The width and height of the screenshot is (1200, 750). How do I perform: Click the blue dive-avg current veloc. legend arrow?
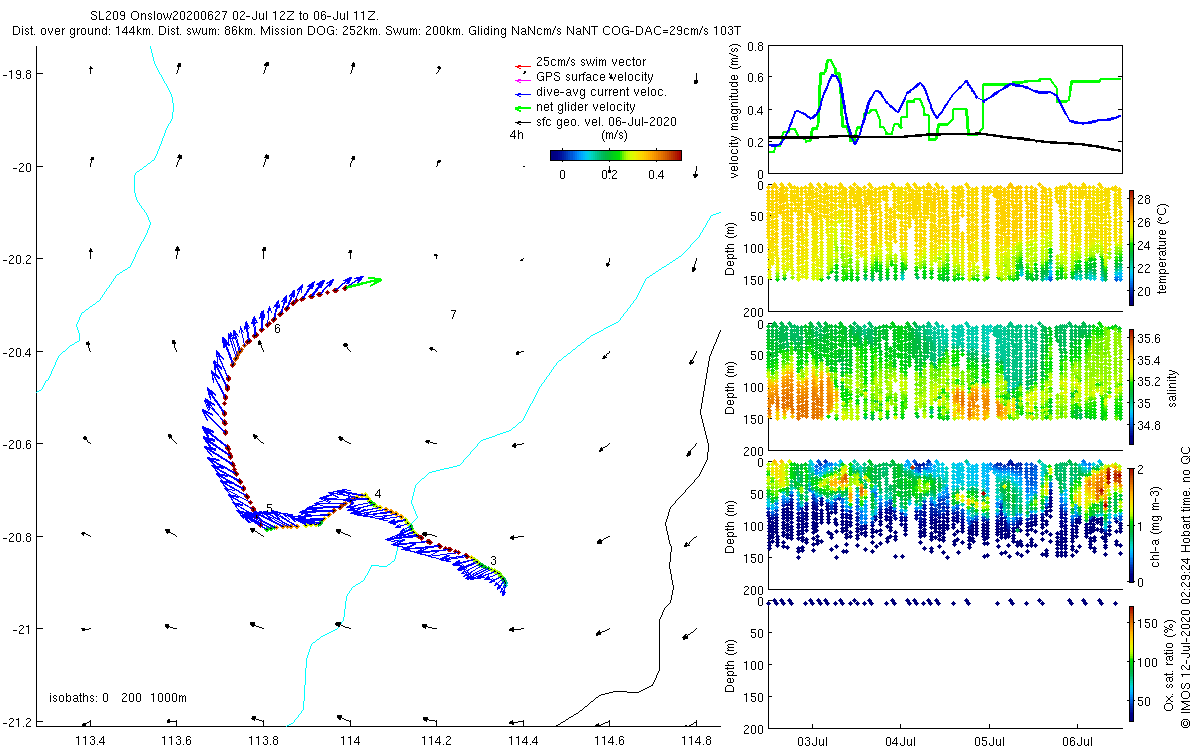tap(521, 92)
